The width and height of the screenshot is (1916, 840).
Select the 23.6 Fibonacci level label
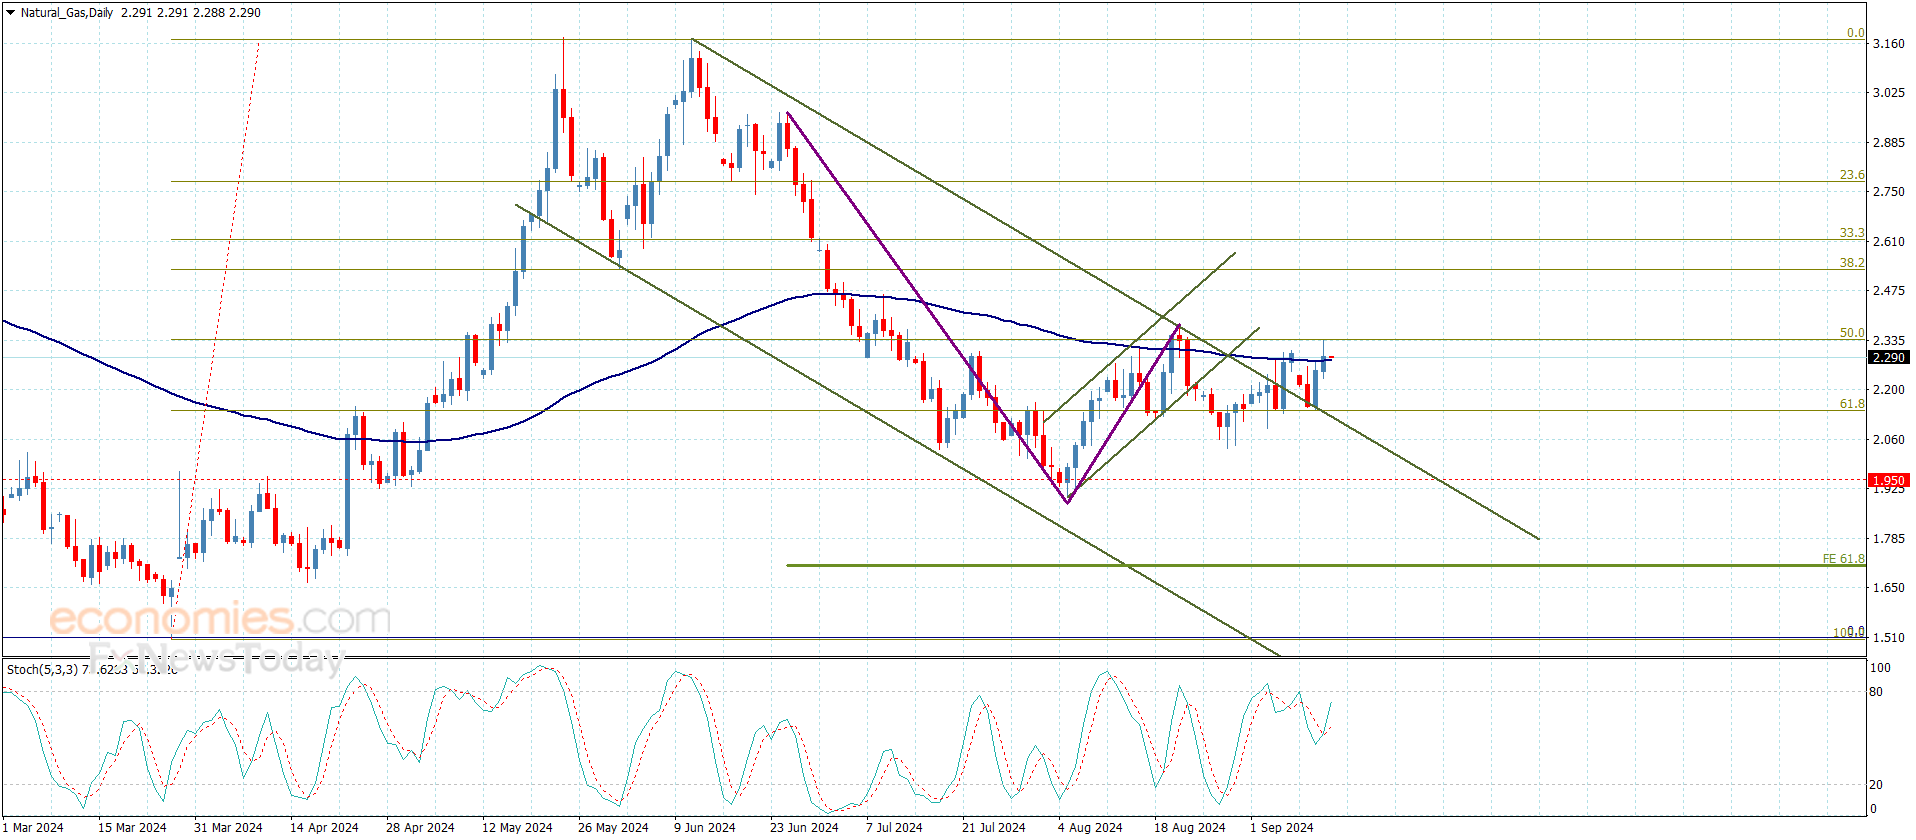pyautogui.click(x=1852, y=175)
